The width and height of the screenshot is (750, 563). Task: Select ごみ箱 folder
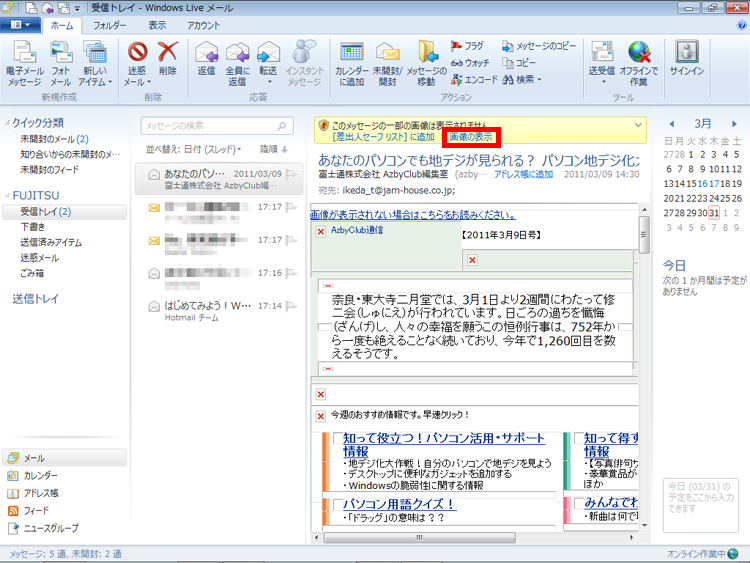[x=32, y=273]
